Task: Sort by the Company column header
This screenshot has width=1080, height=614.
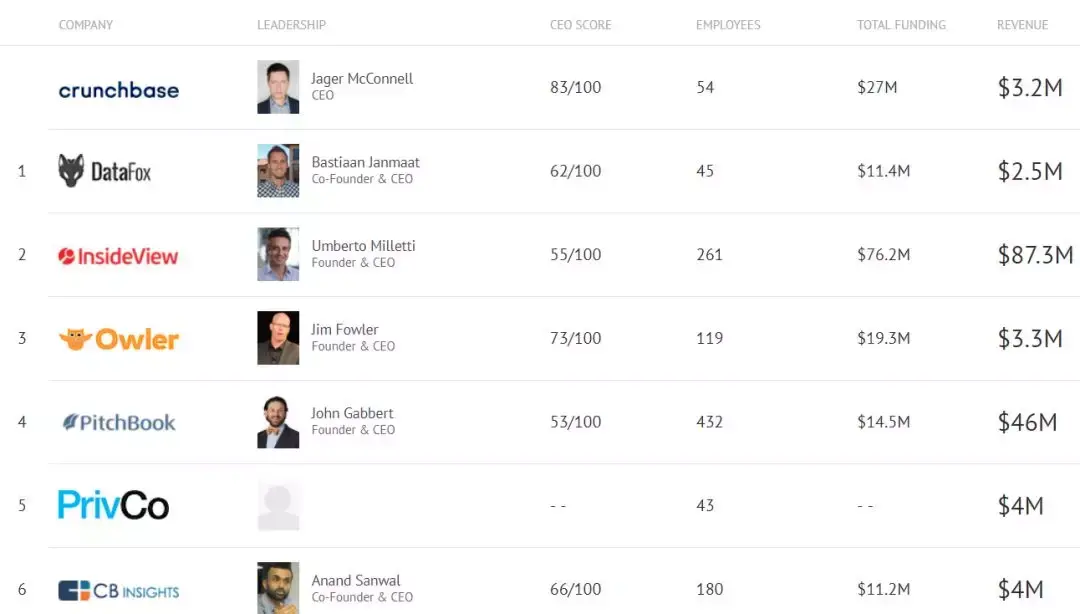Action: pos(86,25)
